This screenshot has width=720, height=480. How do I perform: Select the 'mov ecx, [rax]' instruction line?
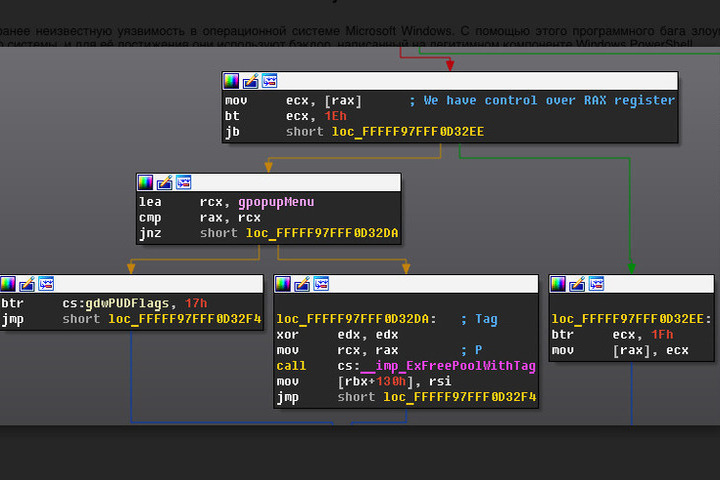click(x=293, y=101)
